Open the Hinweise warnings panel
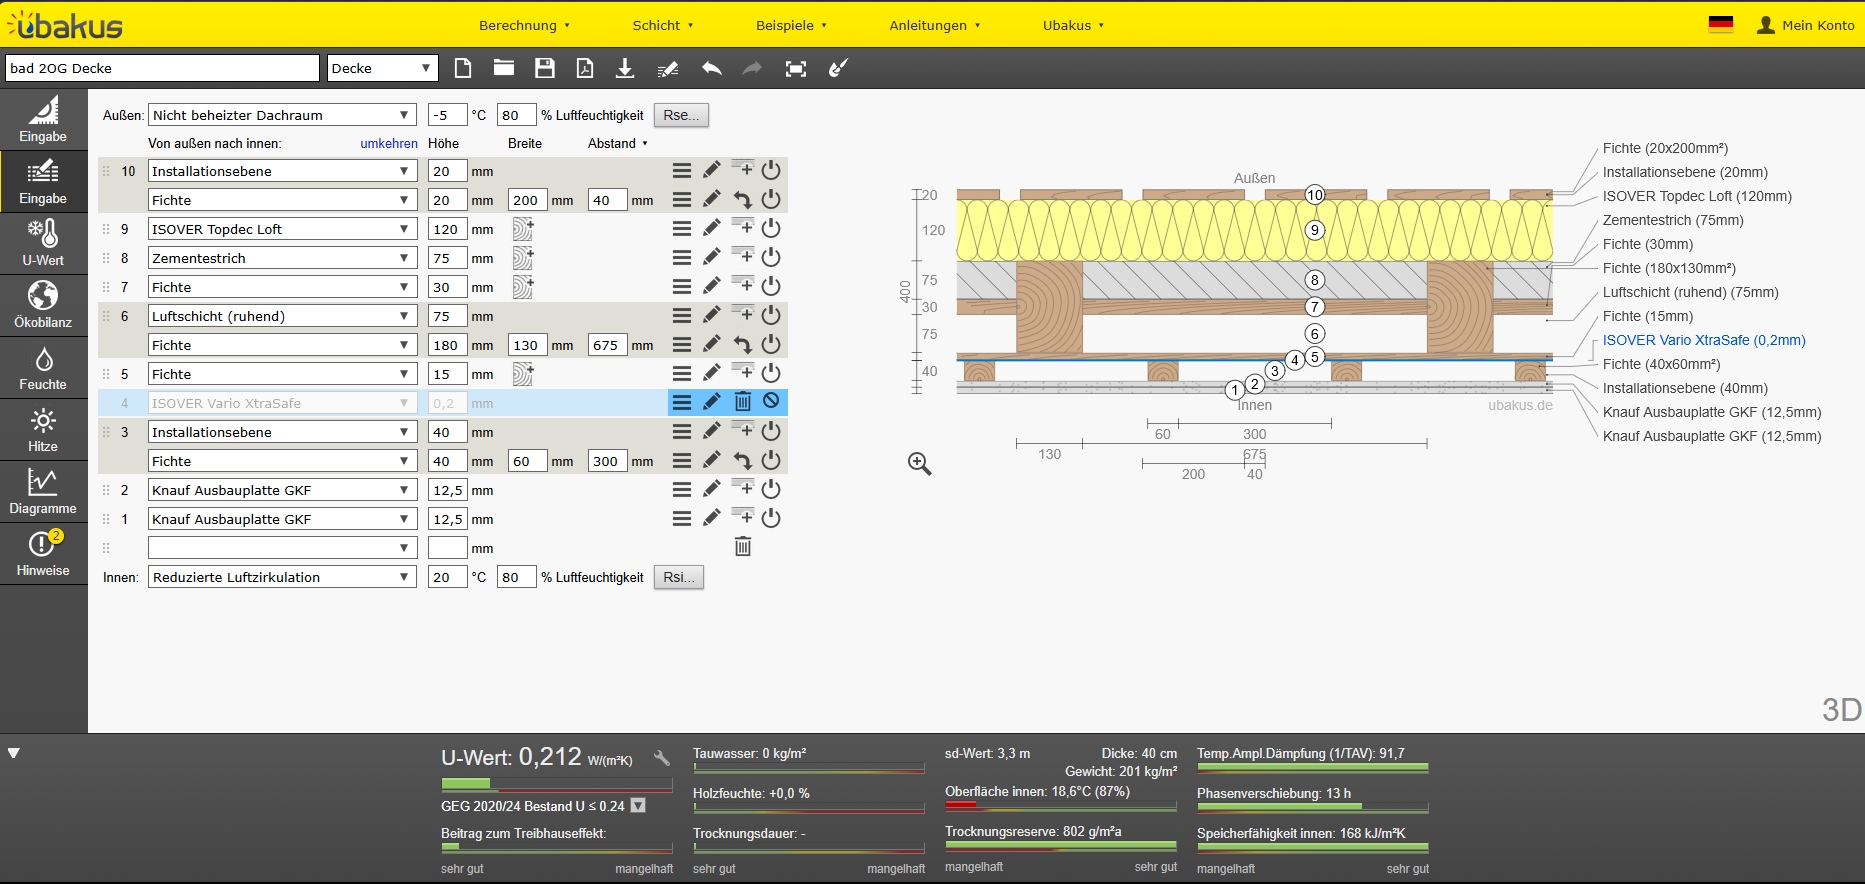Viewport: 1865px width, 884px height. pos(43,553)
